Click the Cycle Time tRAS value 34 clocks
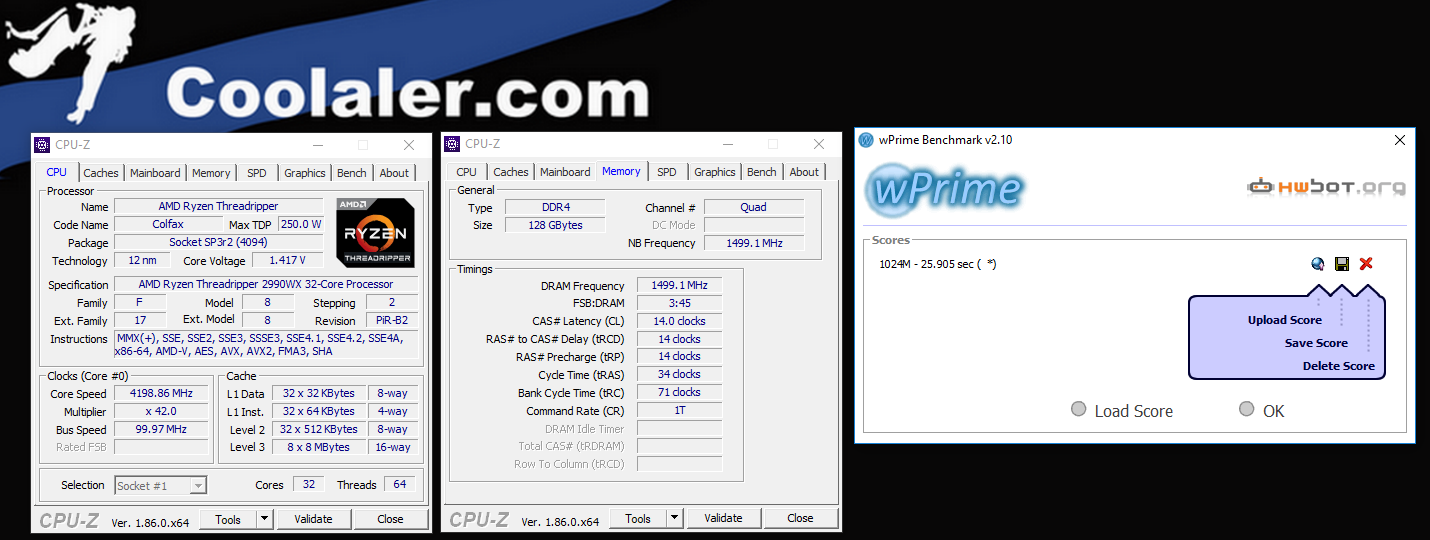 [679, 374]
